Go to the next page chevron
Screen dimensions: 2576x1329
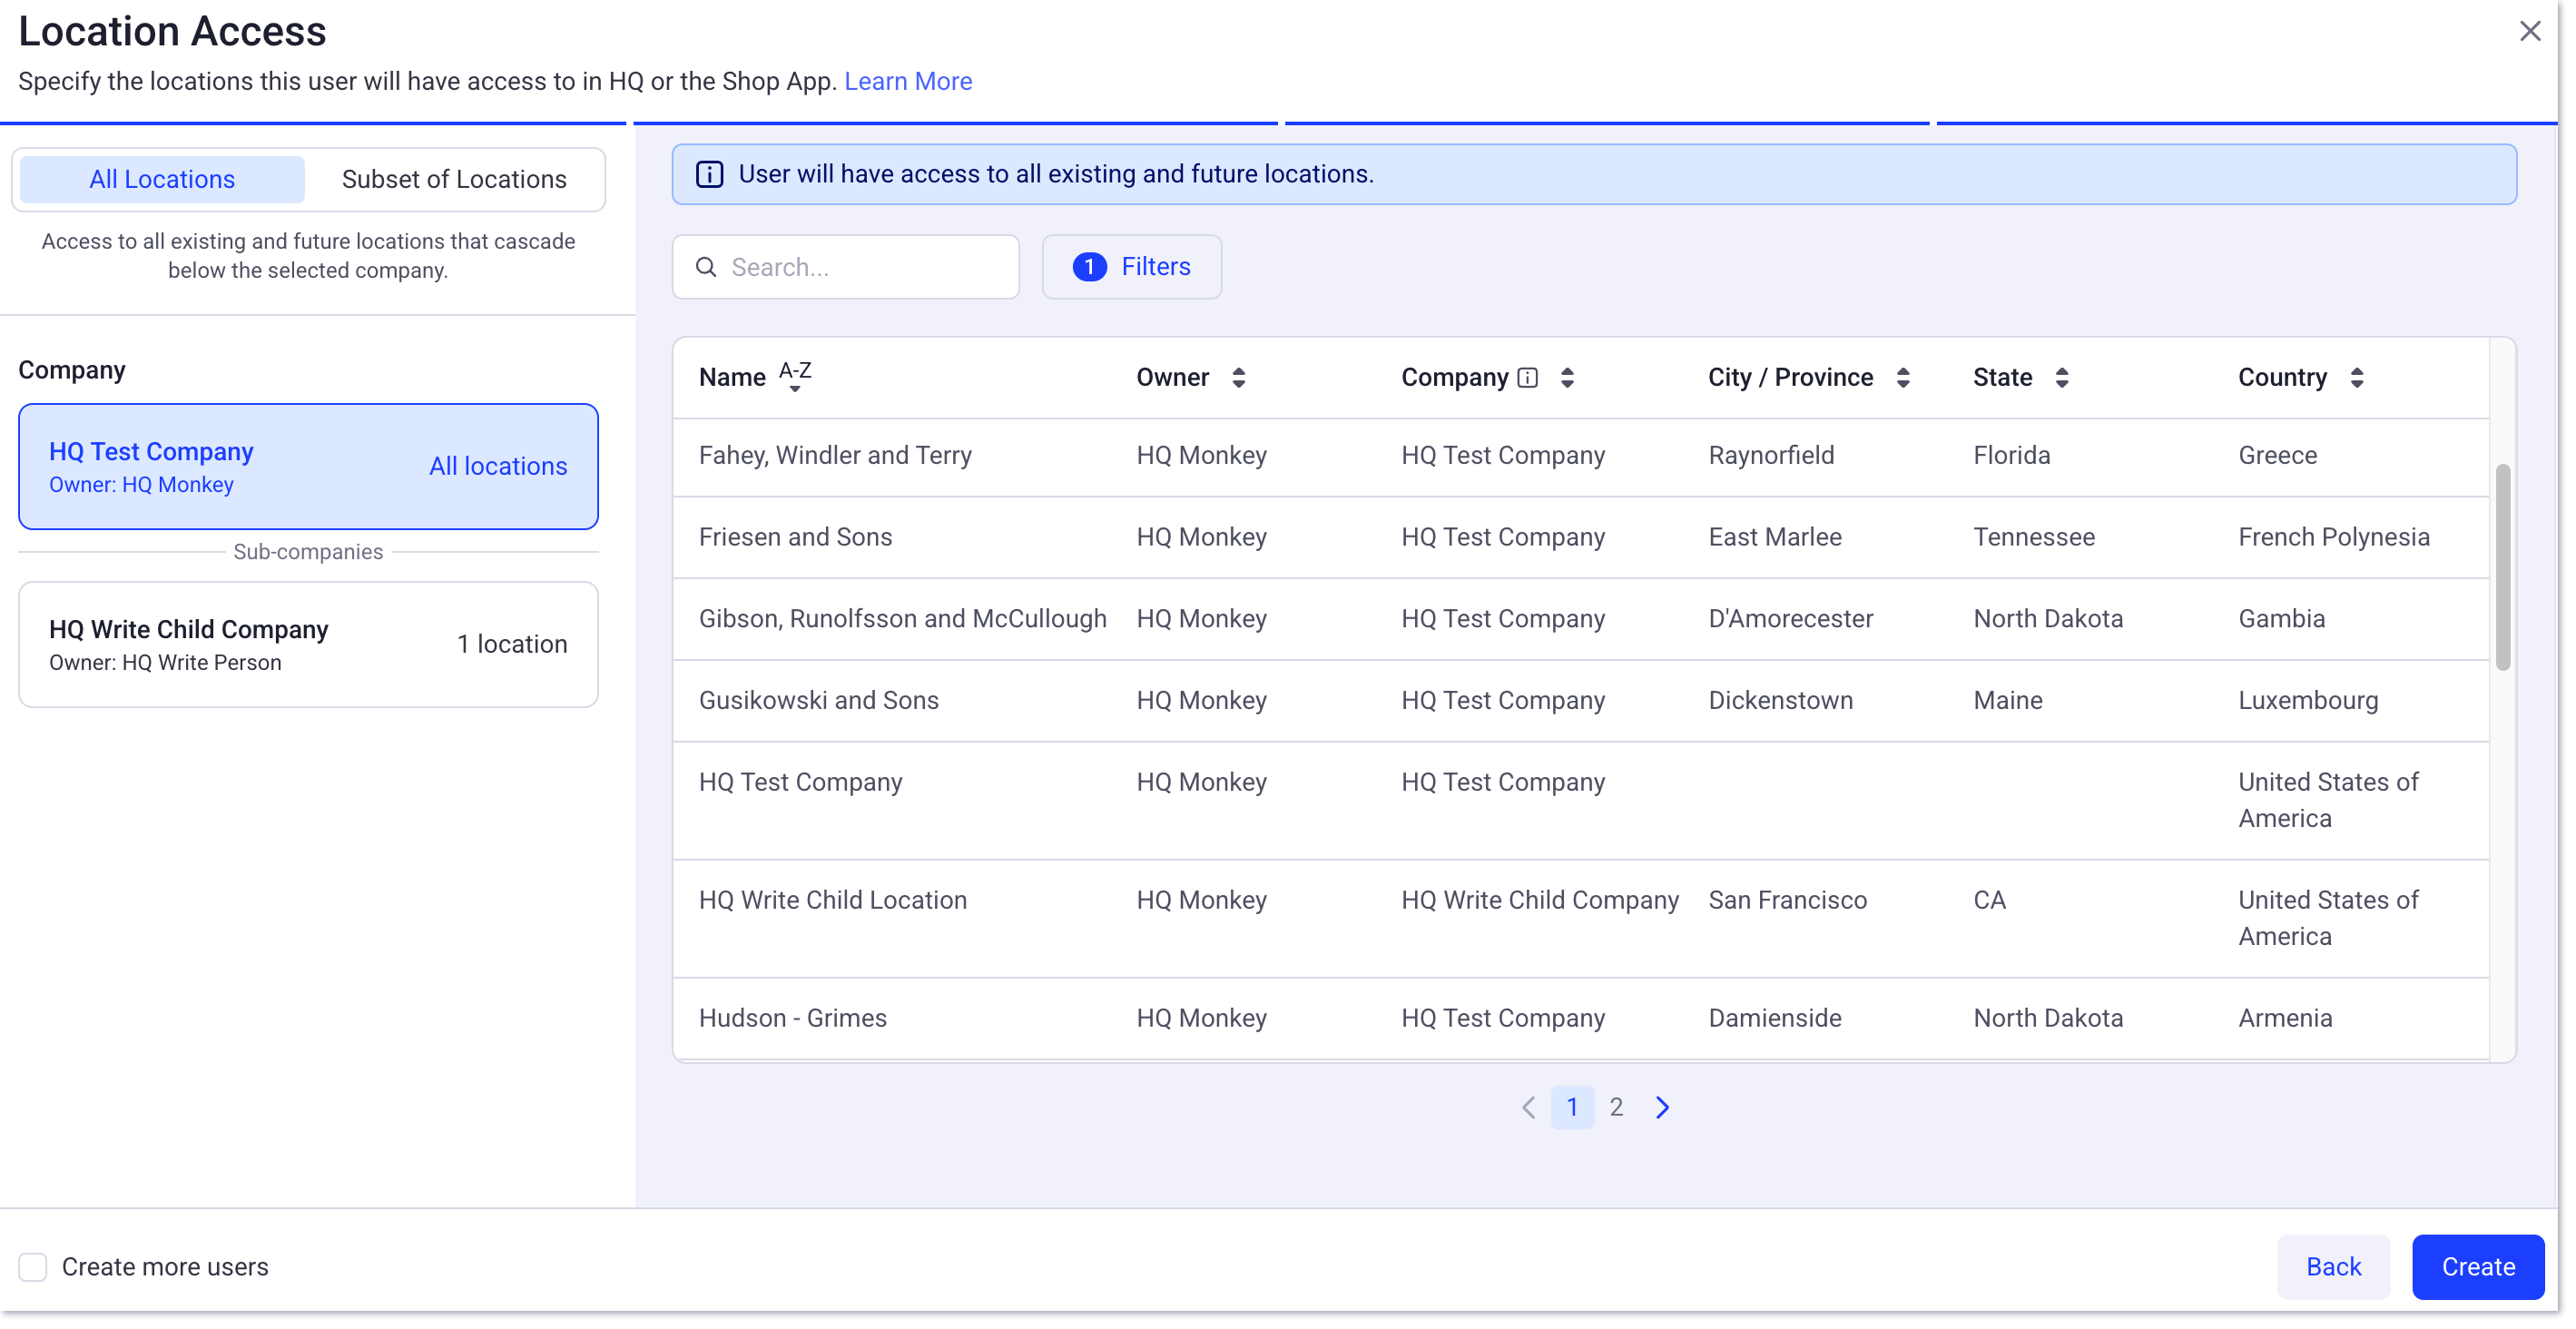[1662, 1107]
